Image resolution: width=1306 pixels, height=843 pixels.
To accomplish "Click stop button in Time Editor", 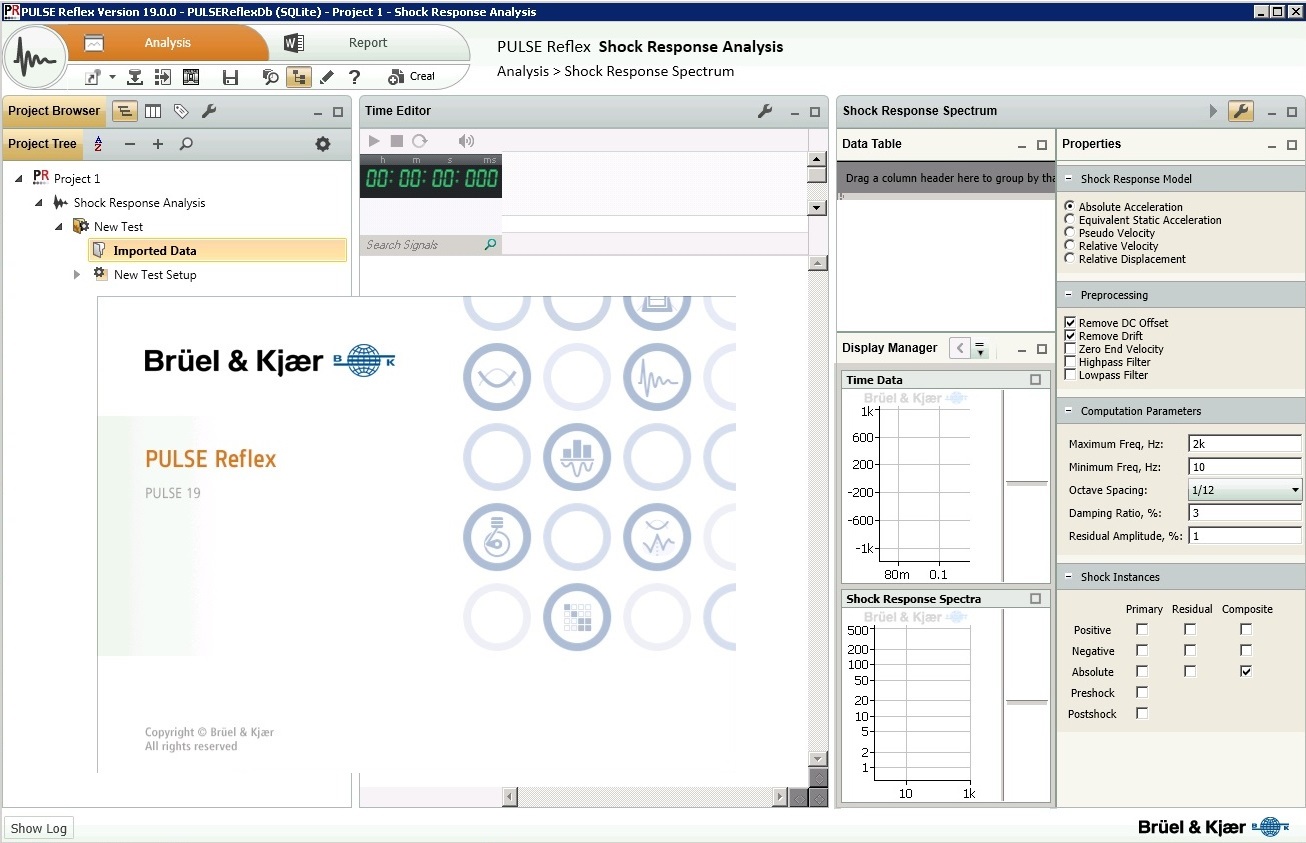I will [x=397, y=141].
